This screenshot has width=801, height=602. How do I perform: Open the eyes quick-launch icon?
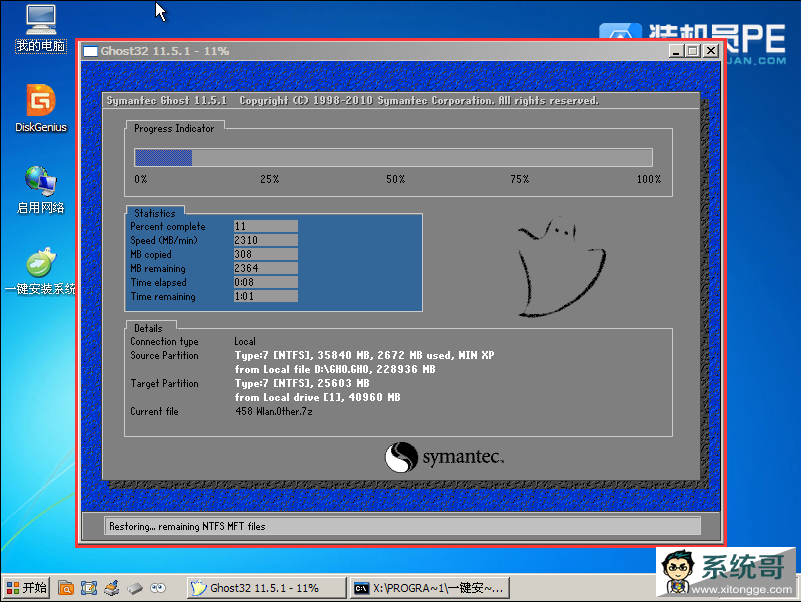tap(158, 588)
